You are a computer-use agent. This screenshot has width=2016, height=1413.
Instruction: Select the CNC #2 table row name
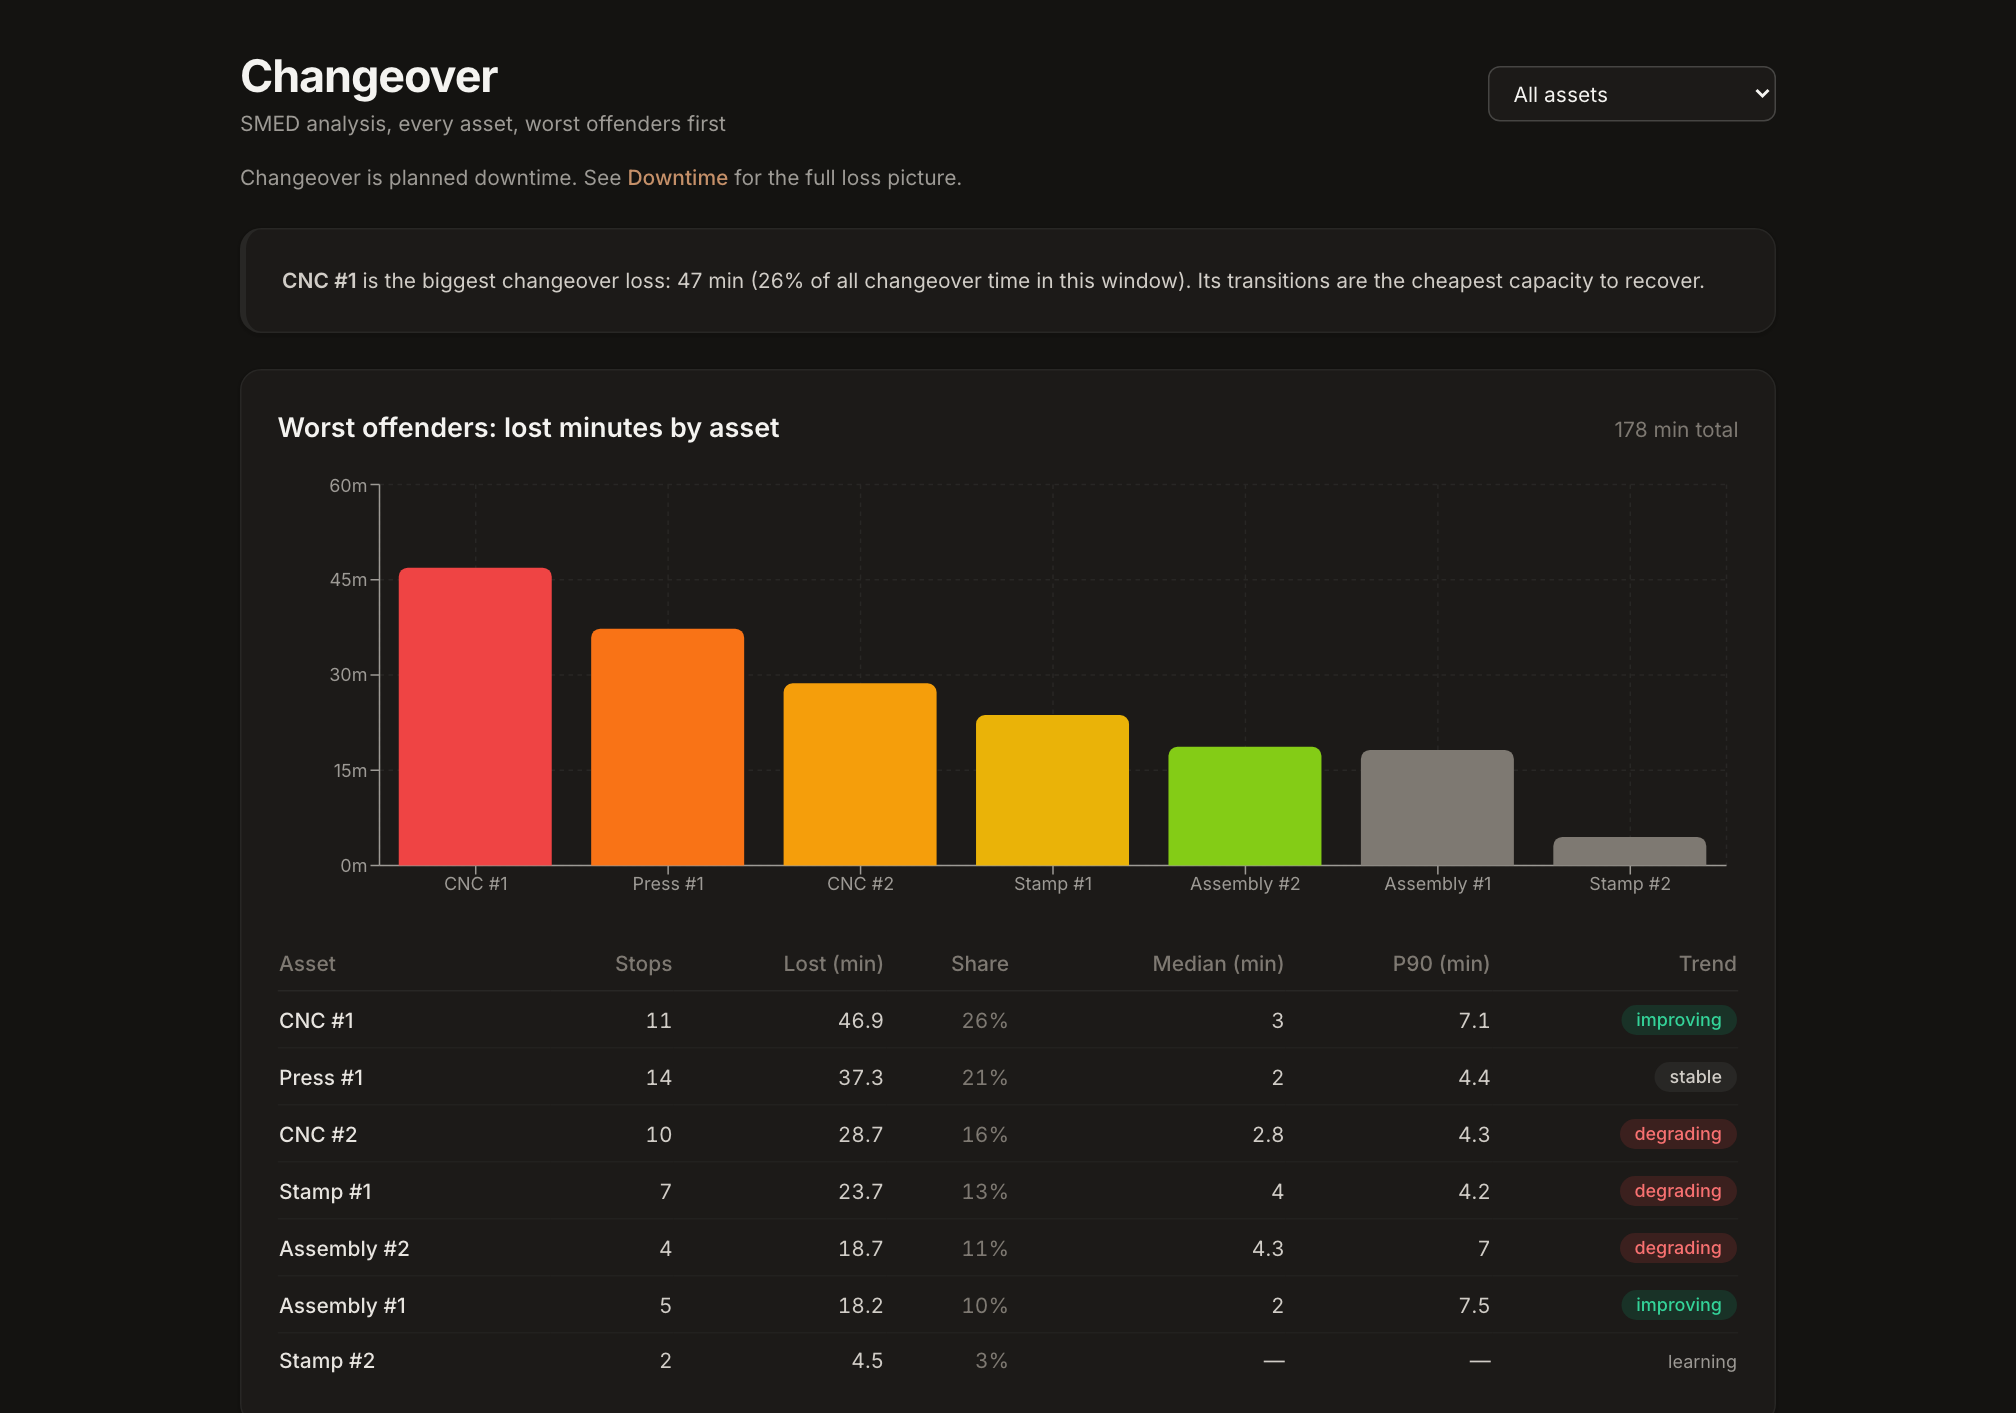318,1135
